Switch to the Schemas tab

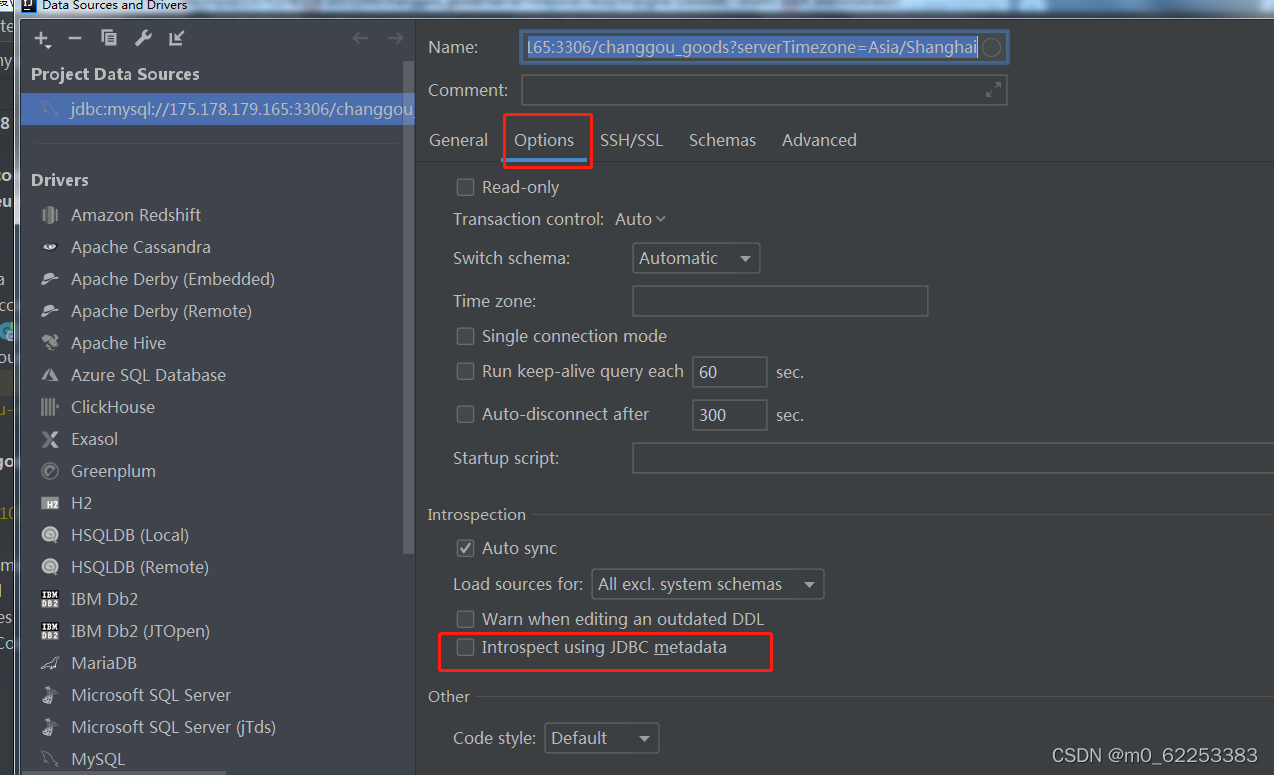point(722,140)
